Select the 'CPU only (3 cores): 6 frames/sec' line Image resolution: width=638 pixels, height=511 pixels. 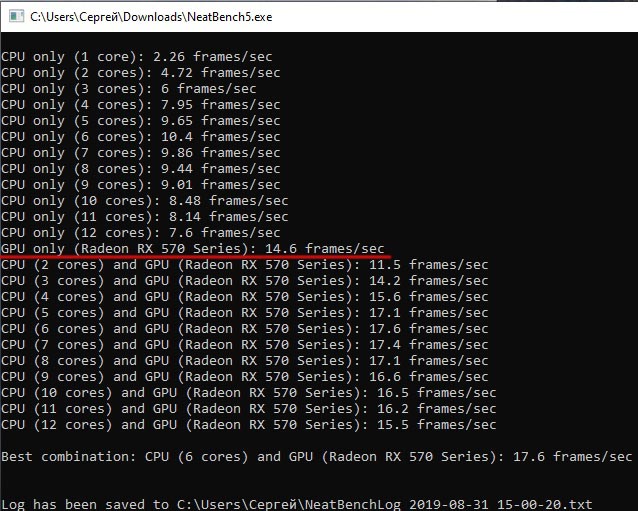pos(129,89)
